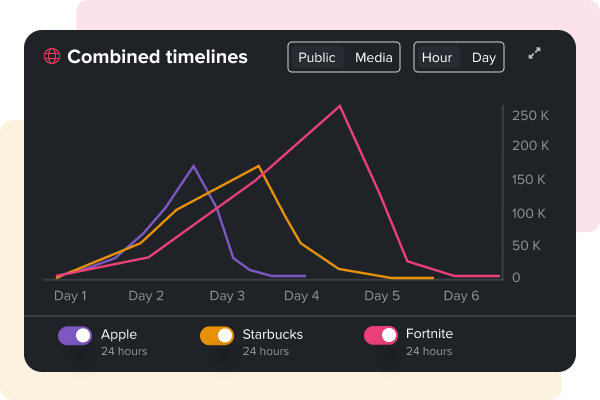Click the Day 6 axis label
The image size is (600, 400).
[x=461, y=296]
